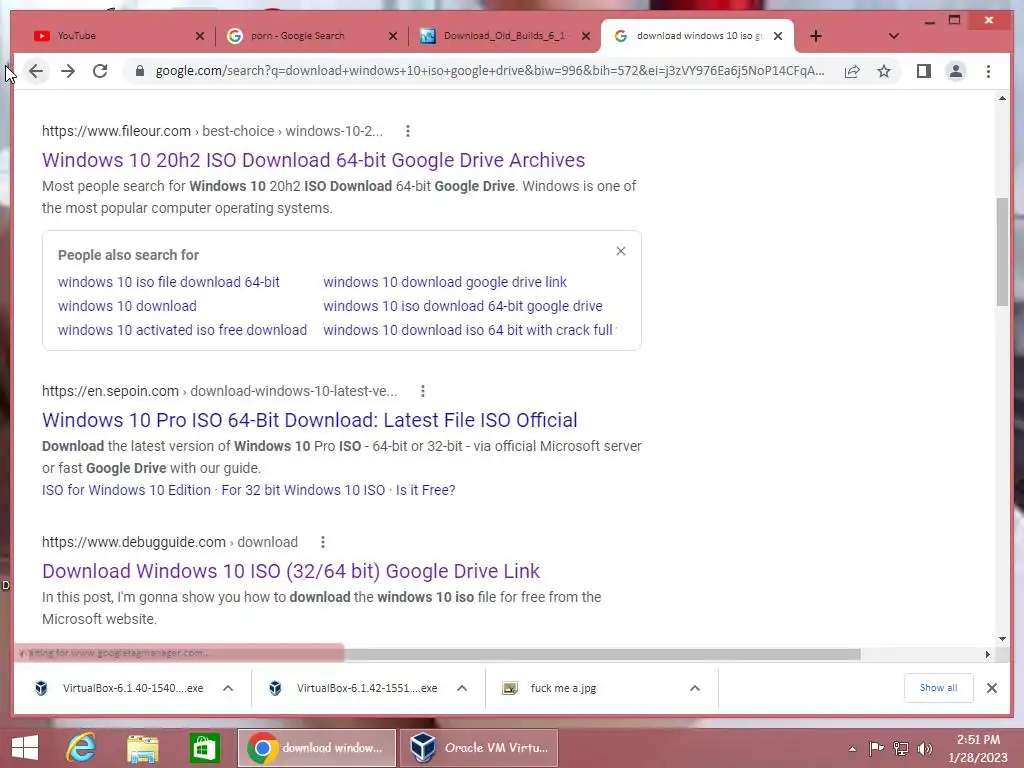Expand options for the jpg download
The width and height of the screenshot is (1024, 768).
pyautogui.click(x=695, y=688)
